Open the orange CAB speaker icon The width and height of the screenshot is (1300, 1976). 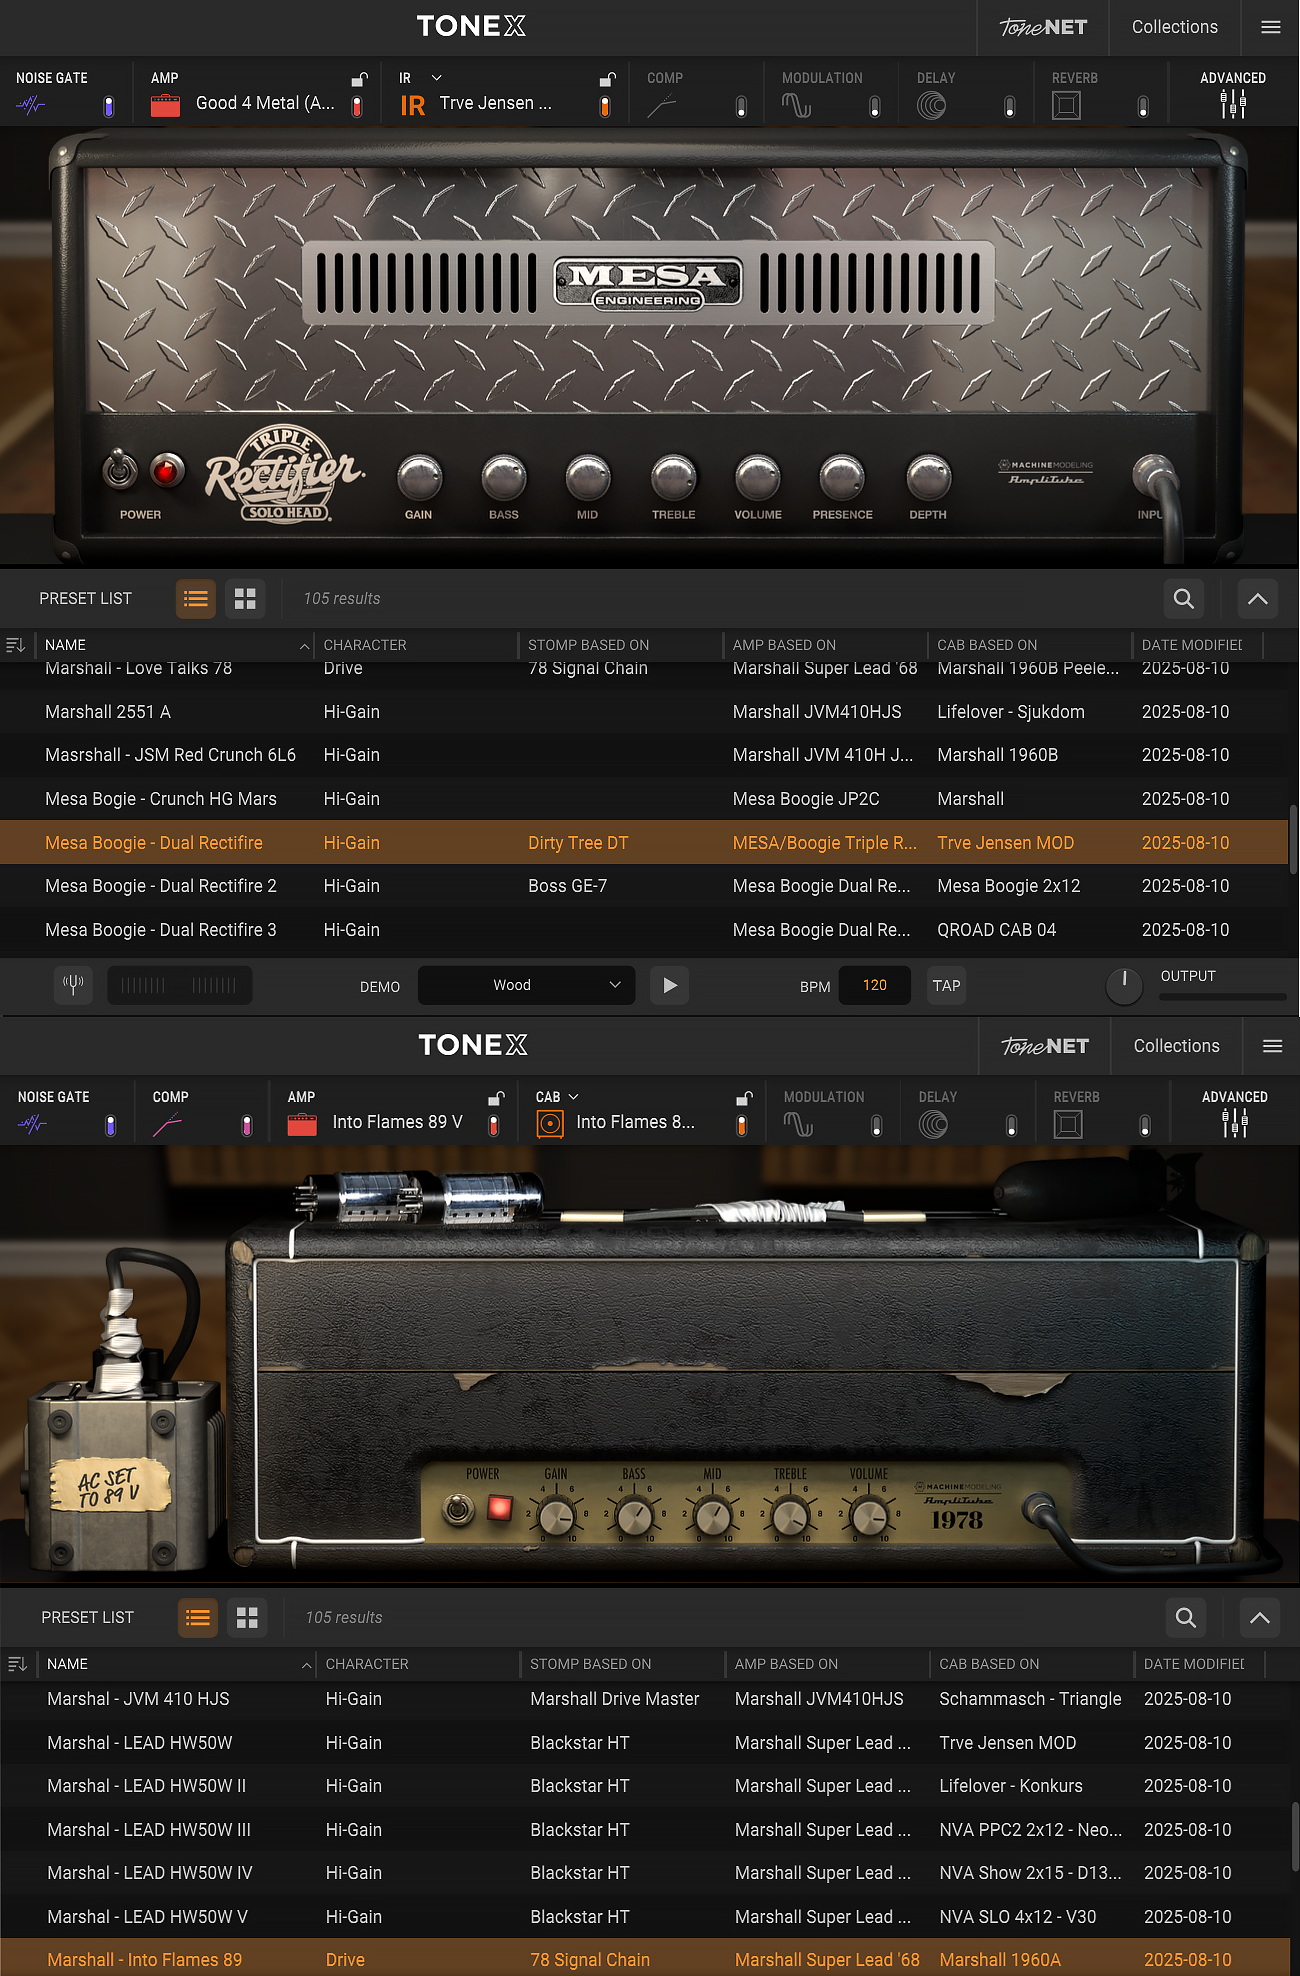550,1125
